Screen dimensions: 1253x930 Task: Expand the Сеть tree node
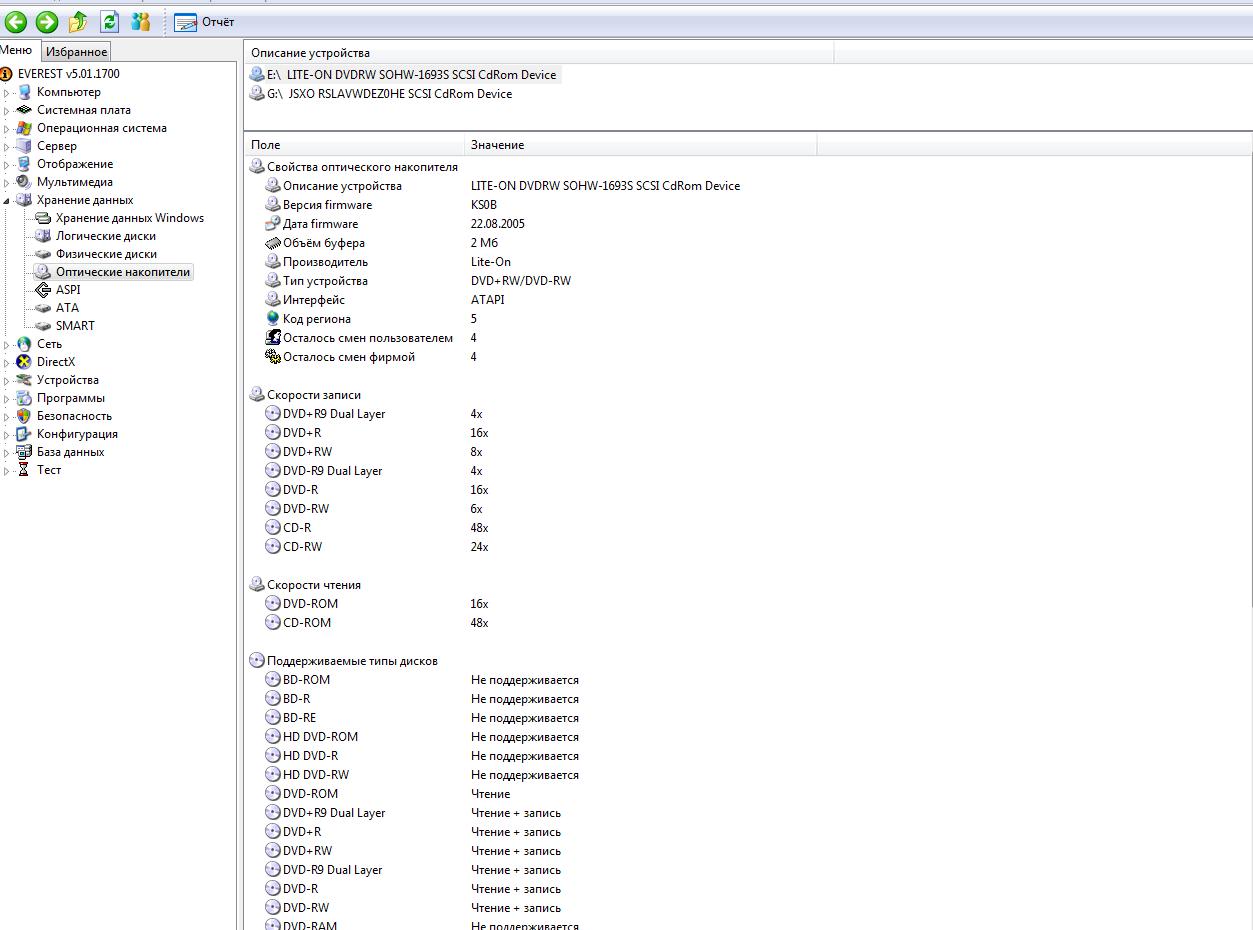tap(7, 345)
